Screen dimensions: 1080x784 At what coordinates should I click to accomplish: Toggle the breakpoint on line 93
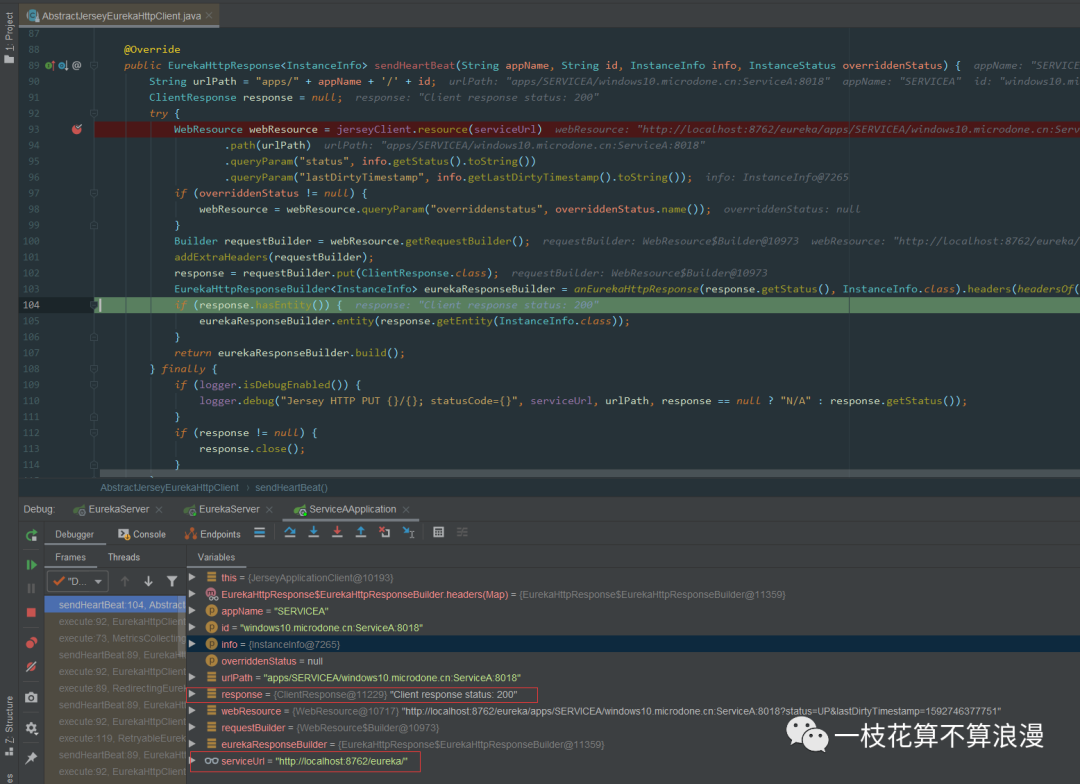click(x=77, y=129)
